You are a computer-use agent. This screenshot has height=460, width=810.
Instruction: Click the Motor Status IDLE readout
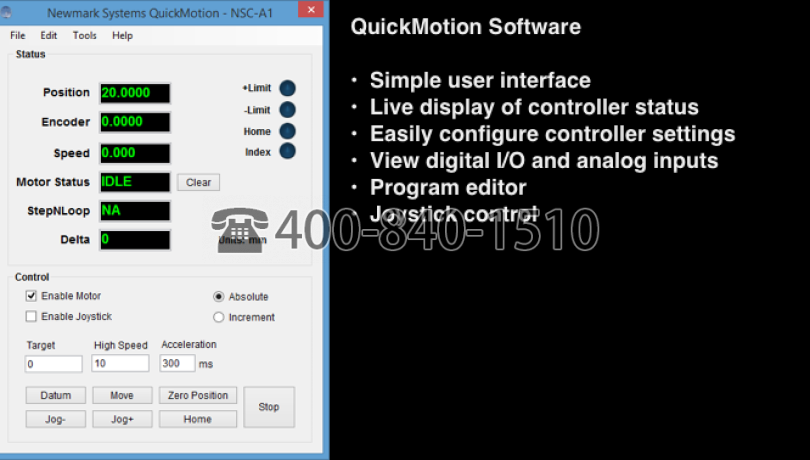point(135,182)
